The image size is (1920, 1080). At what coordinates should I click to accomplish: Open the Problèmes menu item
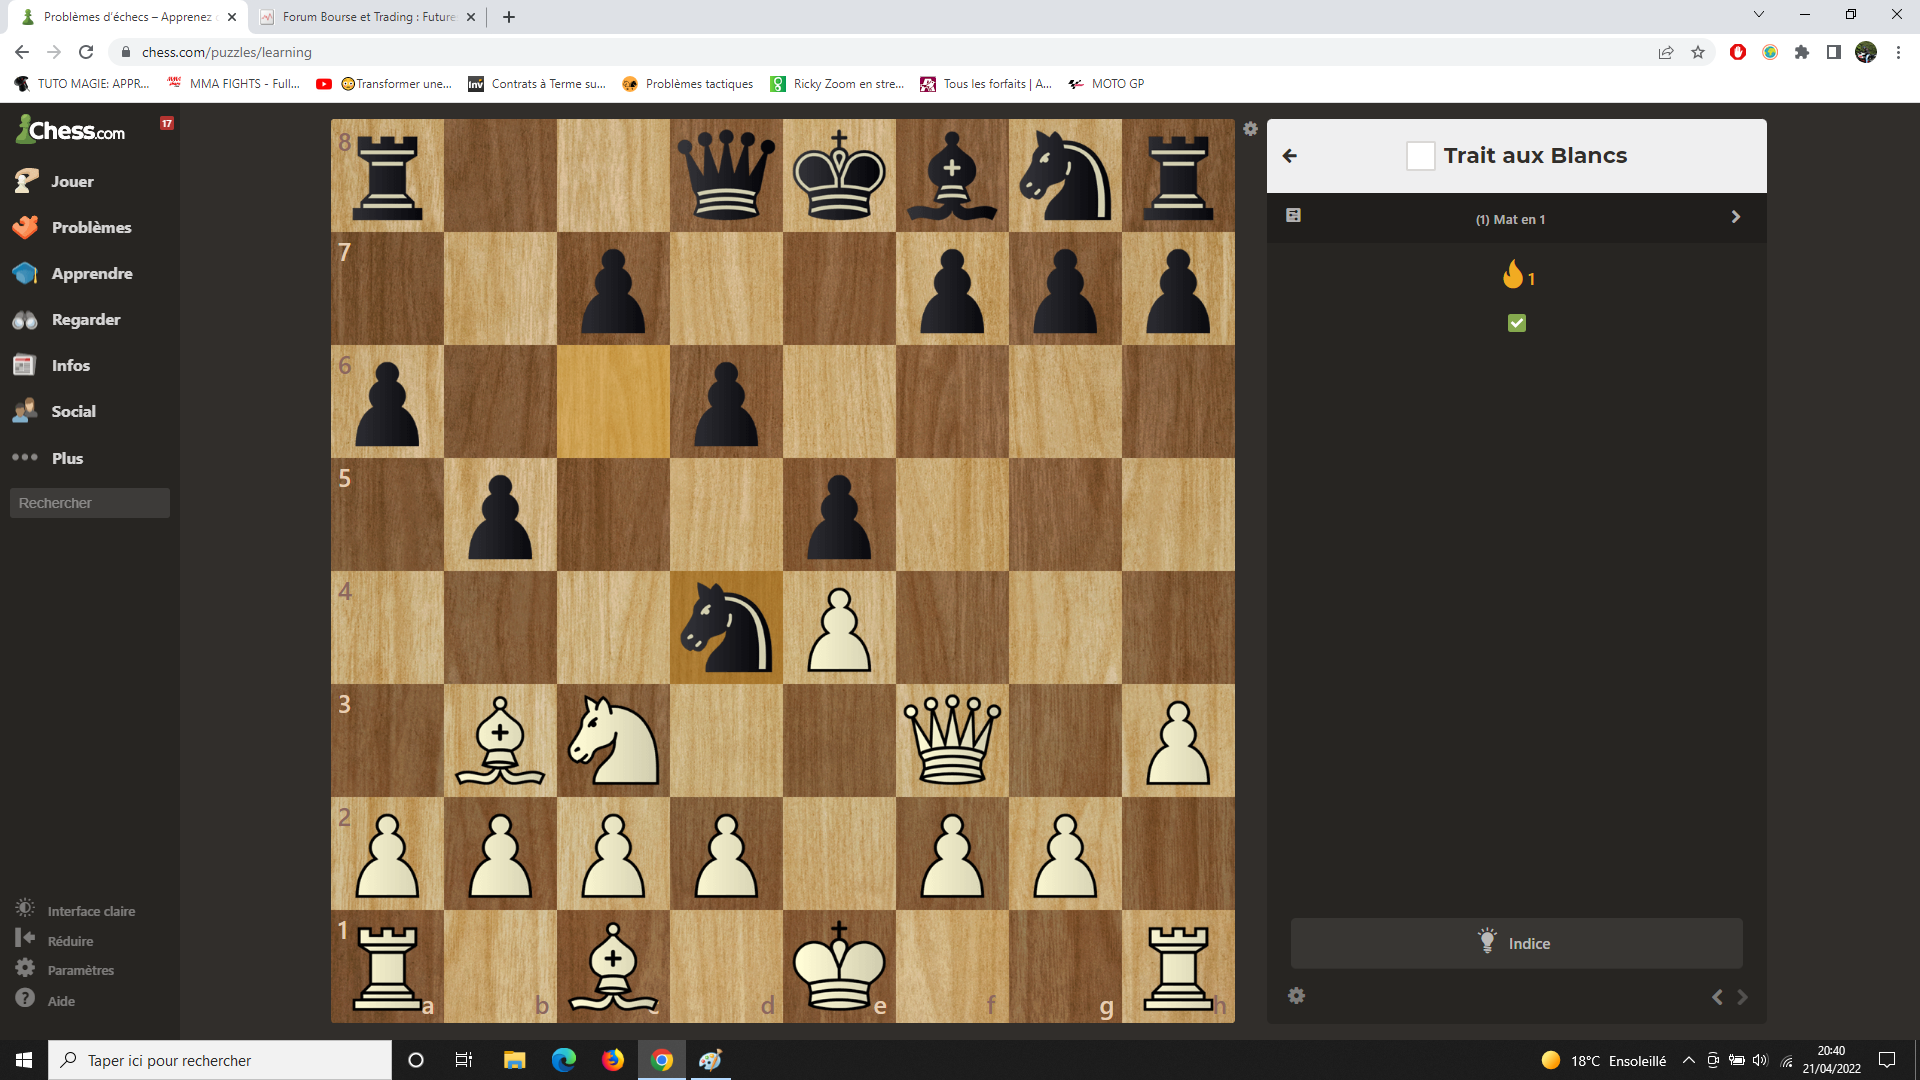point(90,227)
